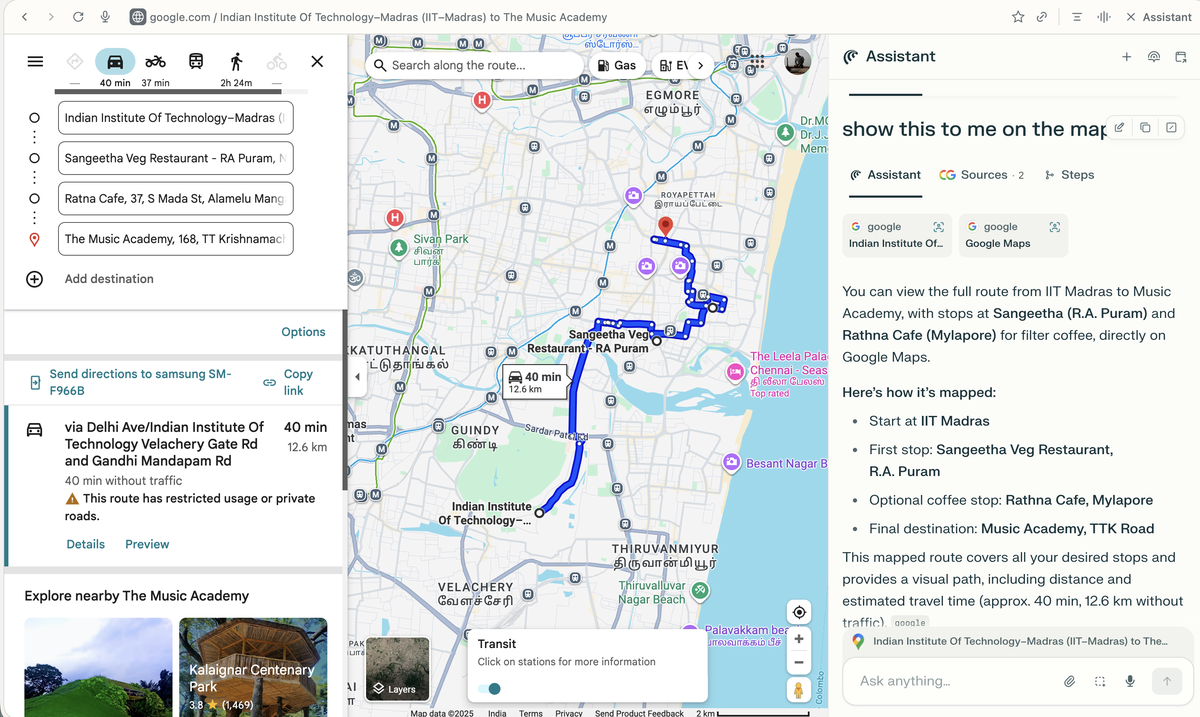Open the Google Maps hamburger menu
The width and height of the screenshot is (1200, 717).
pos(35,62)
